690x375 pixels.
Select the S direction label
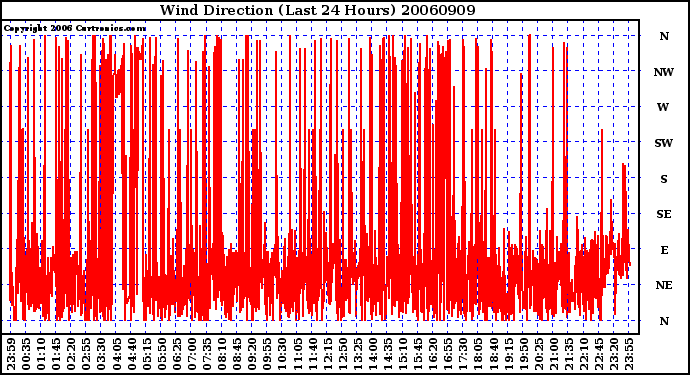[x=664, y=179]
